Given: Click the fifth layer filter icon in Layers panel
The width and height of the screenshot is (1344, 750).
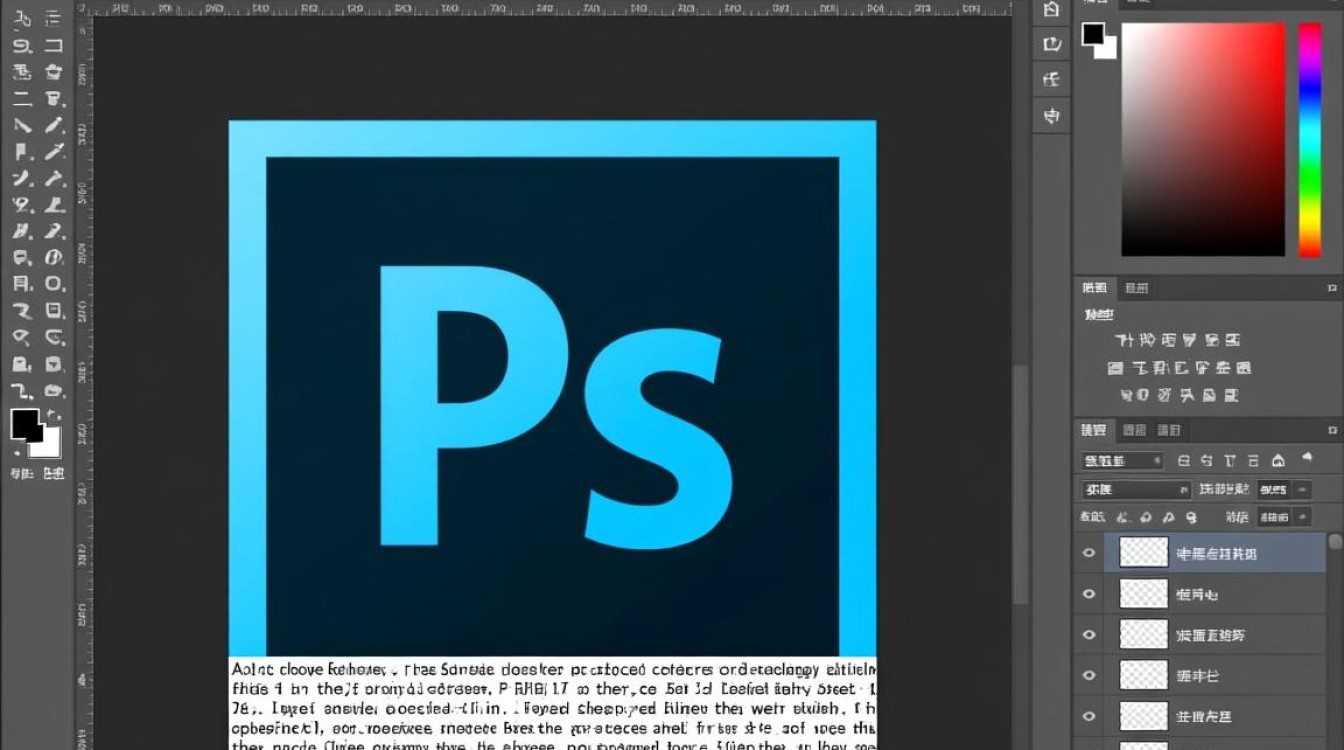Looking at the screenshot, I should (1278, 460).
